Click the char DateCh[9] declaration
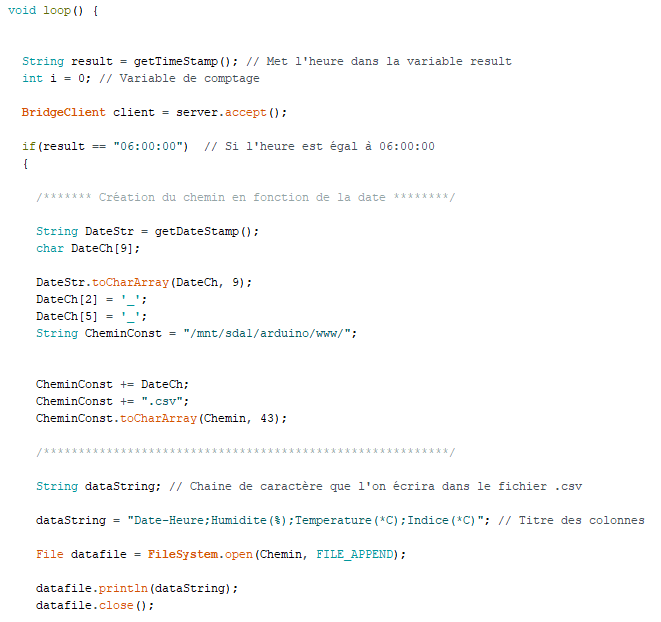 click(x=88, y=248)
